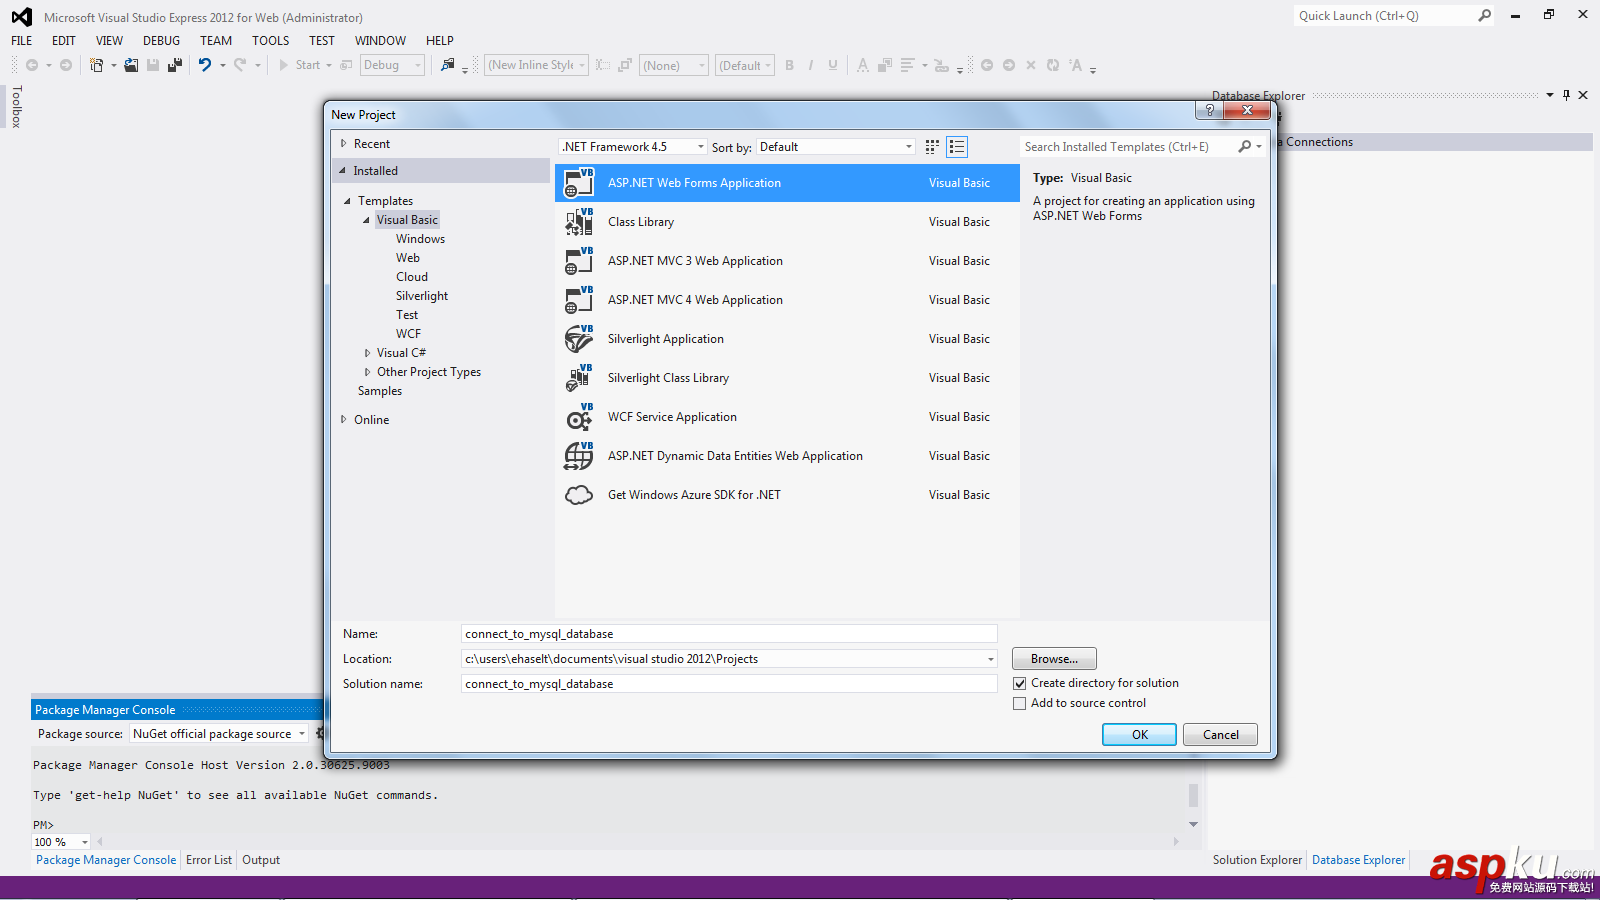Viewport: 1600px width, 900px height.
Task: Click the Bold formatting toolbar icon
Action: tap(789, 65)
